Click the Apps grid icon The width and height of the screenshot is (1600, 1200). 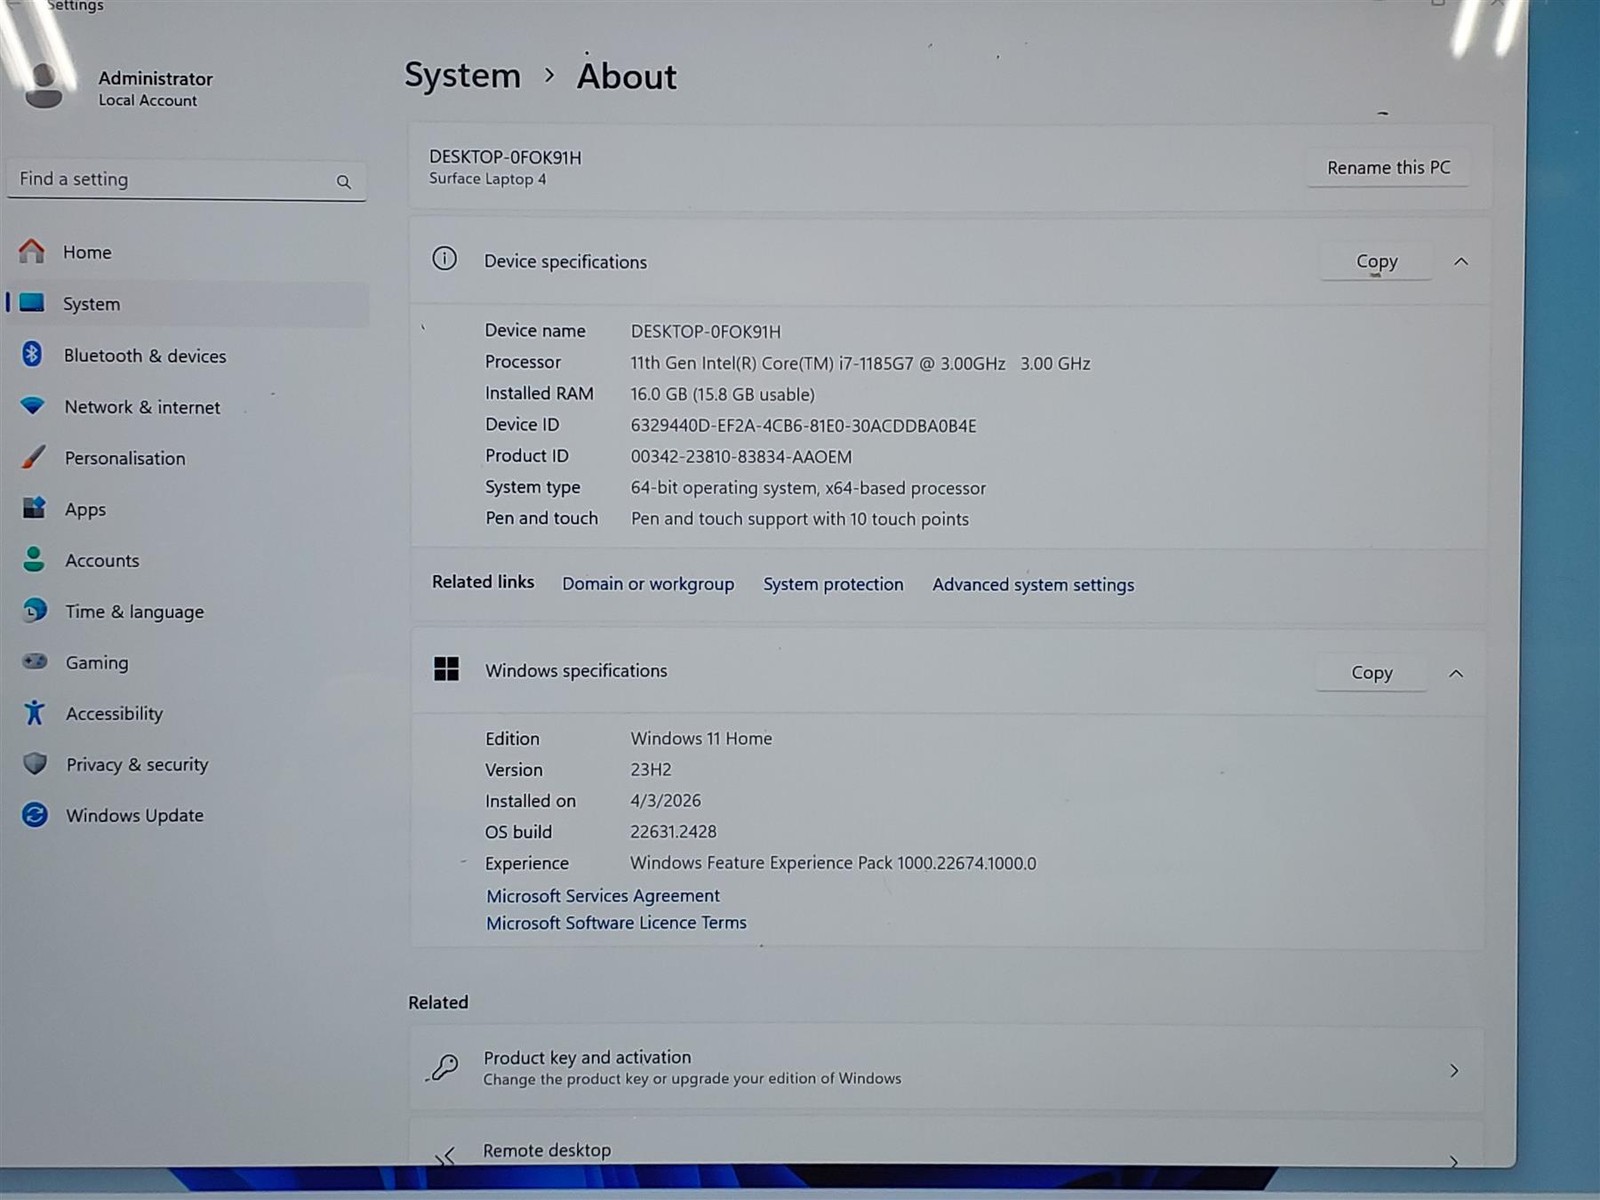(34, 508)
